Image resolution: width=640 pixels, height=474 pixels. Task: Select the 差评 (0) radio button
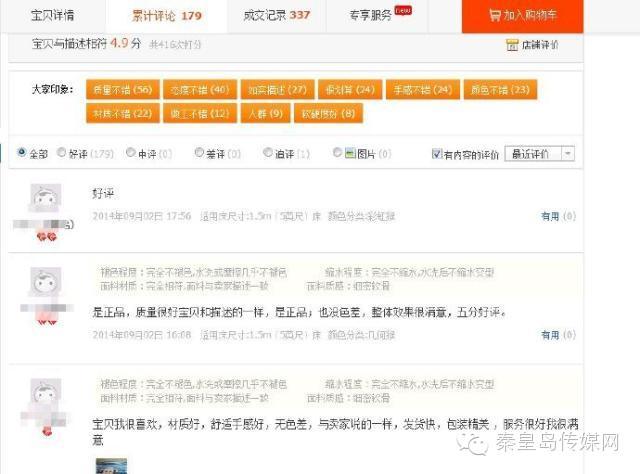pos(199,153)
